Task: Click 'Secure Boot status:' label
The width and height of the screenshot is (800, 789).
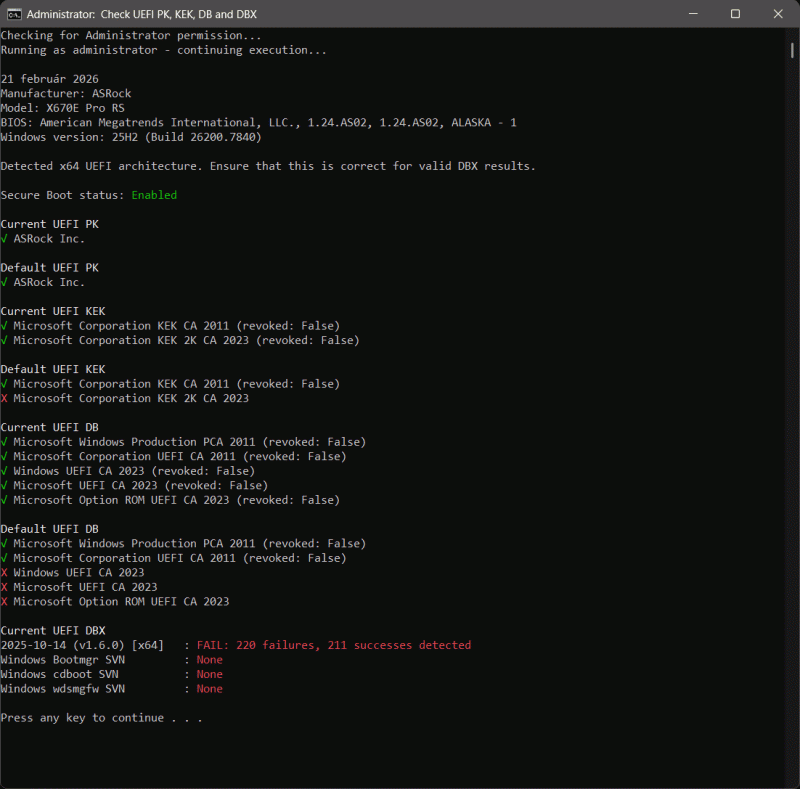Action: (62, 195)
